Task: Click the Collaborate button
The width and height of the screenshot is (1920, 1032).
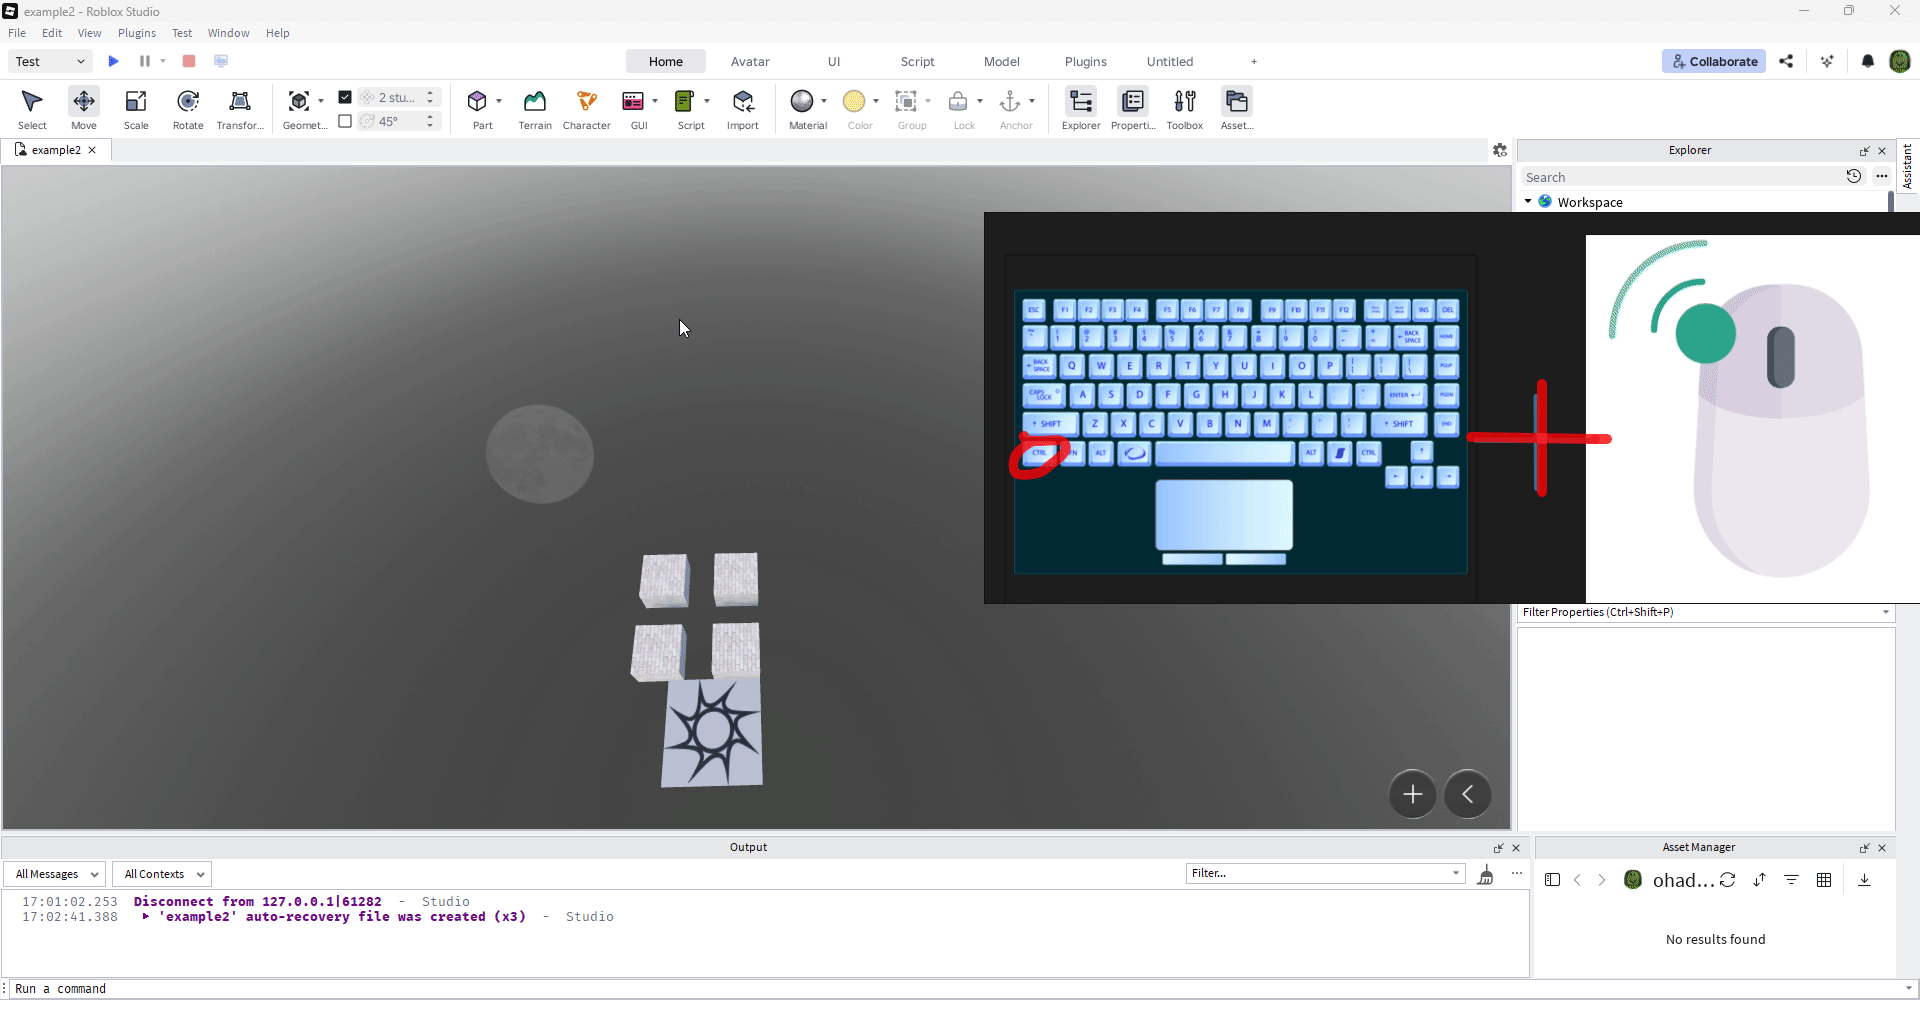Action: [x=1714, y=62]
